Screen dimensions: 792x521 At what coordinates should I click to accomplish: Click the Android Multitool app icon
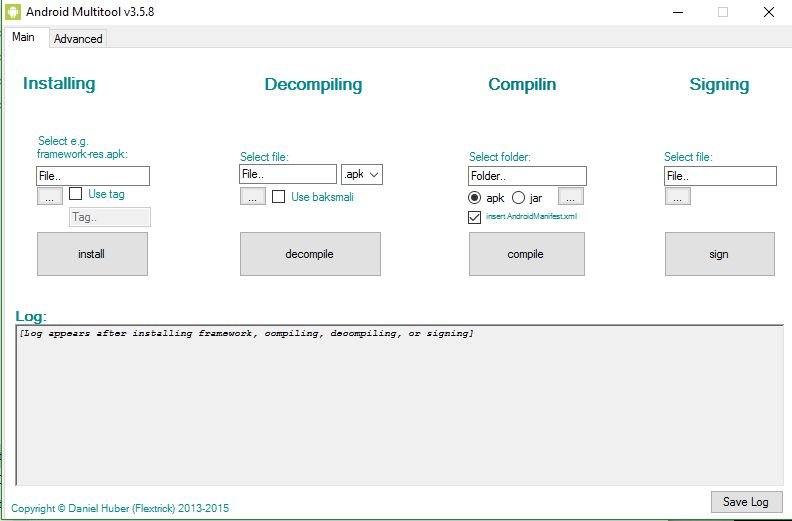click(13, 12)
